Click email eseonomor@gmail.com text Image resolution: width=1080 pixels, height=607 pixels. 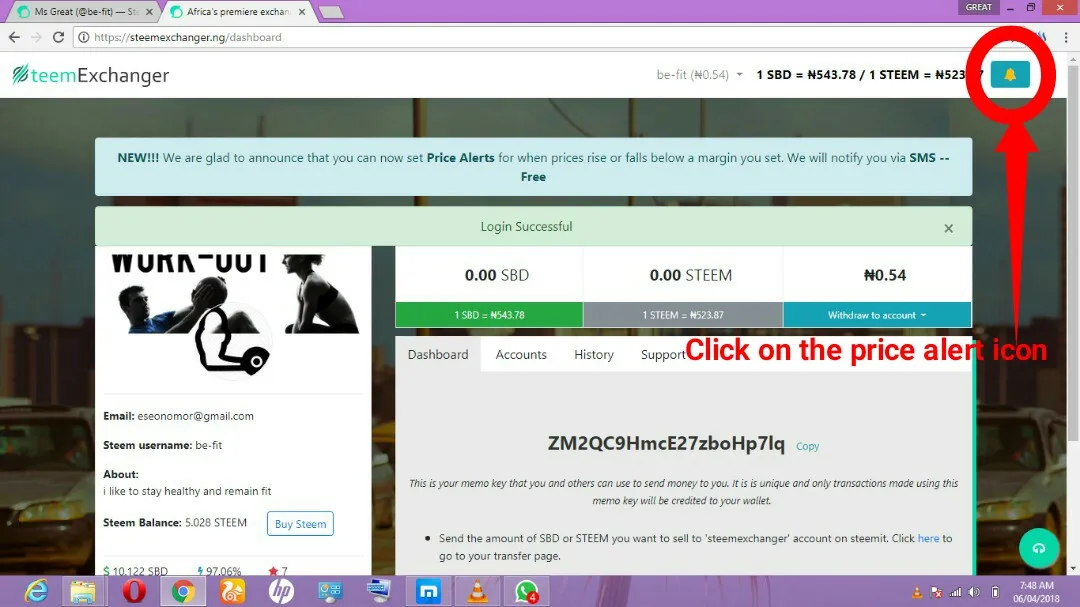(x=196, y=416)
